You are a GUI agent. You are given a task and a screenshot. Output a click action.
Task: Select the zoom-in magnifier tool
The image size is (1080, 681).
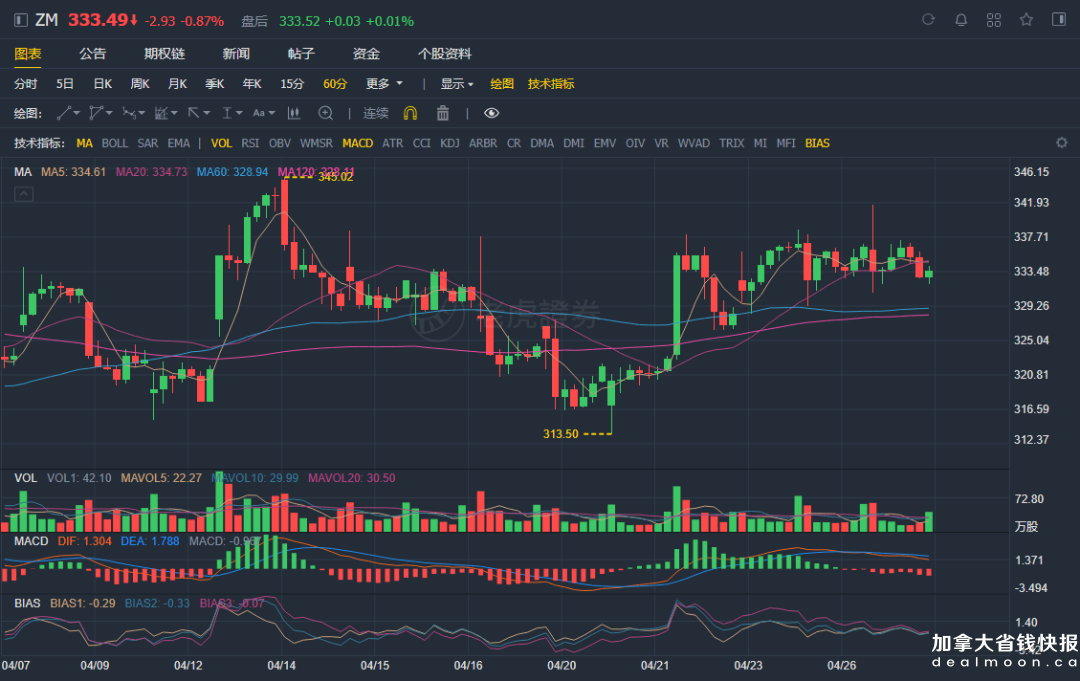click(x=325, y=113)
